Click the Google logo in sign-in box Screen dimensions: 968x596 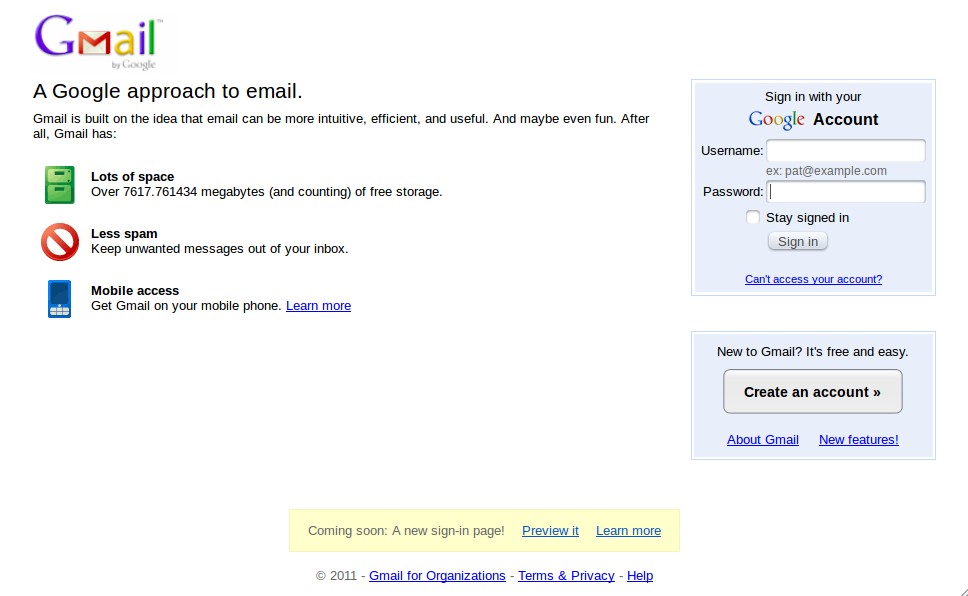[x=777, y=120]
